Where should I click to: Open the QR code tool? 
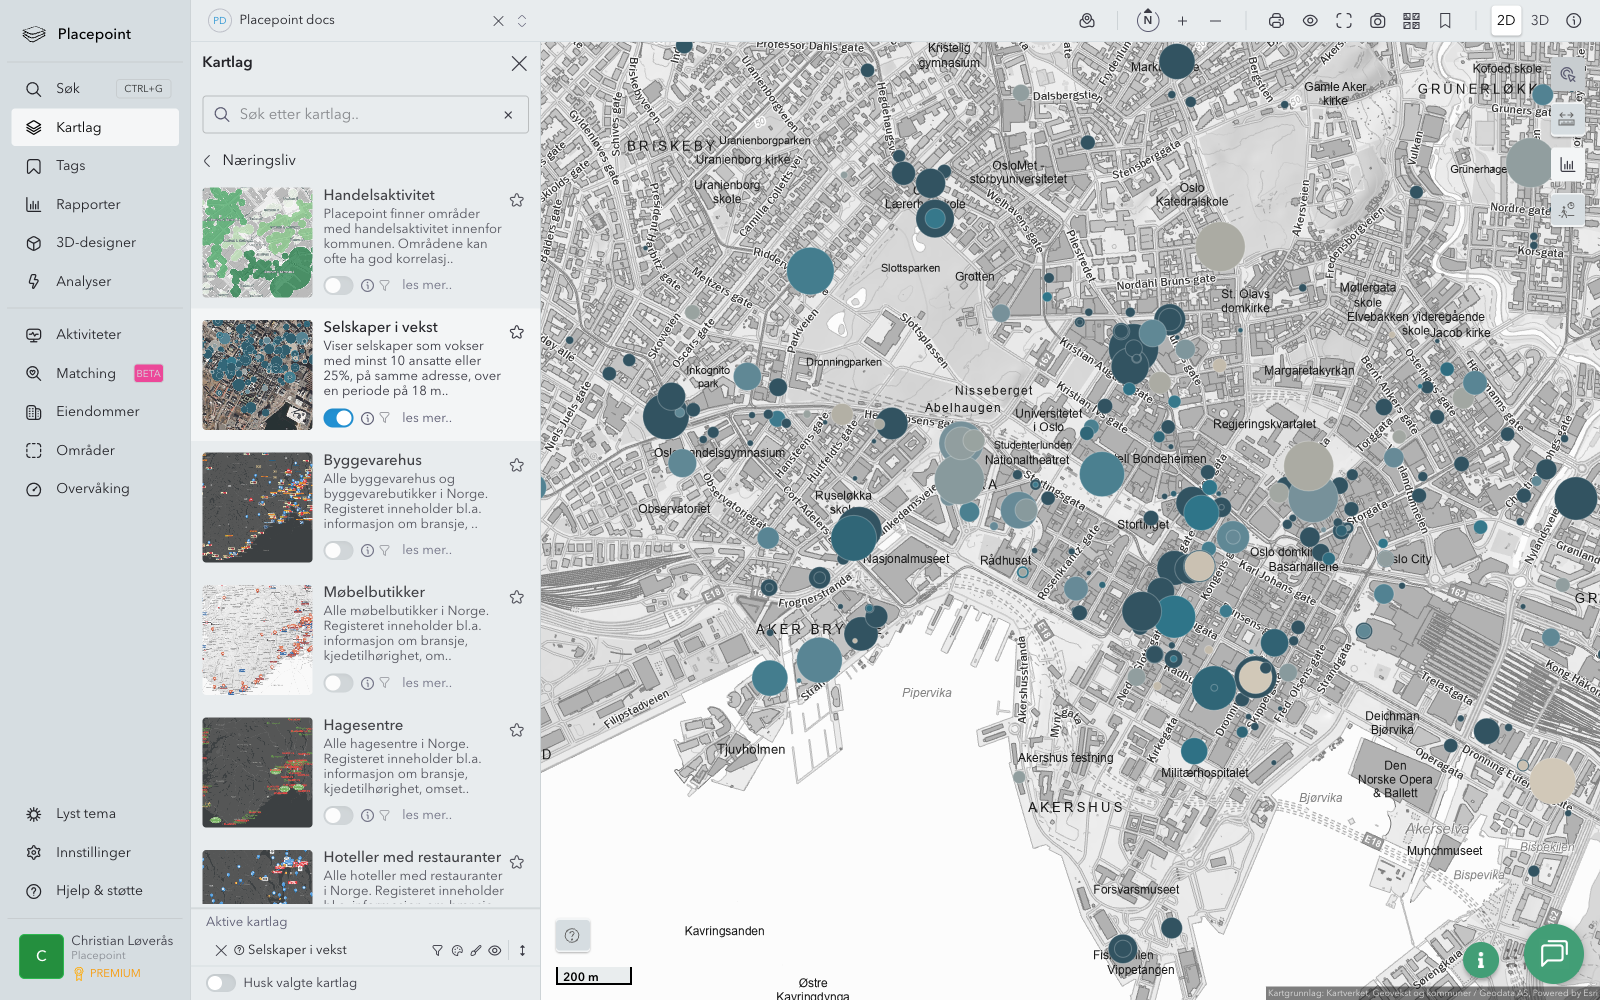[x=1411, y=21]
